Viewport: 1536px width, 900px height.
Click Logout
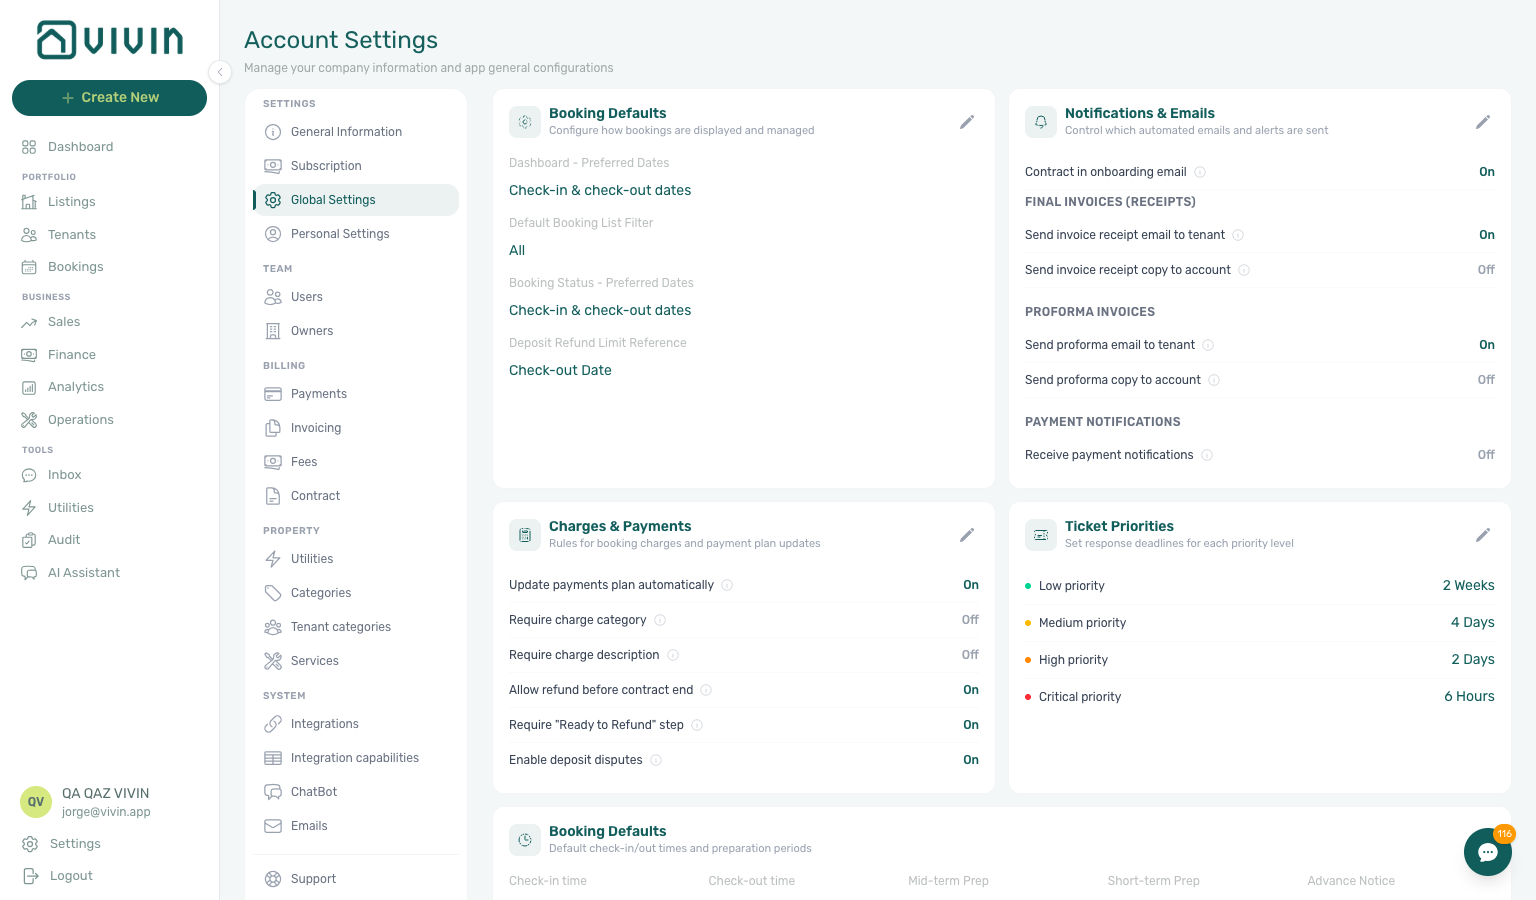71,876
